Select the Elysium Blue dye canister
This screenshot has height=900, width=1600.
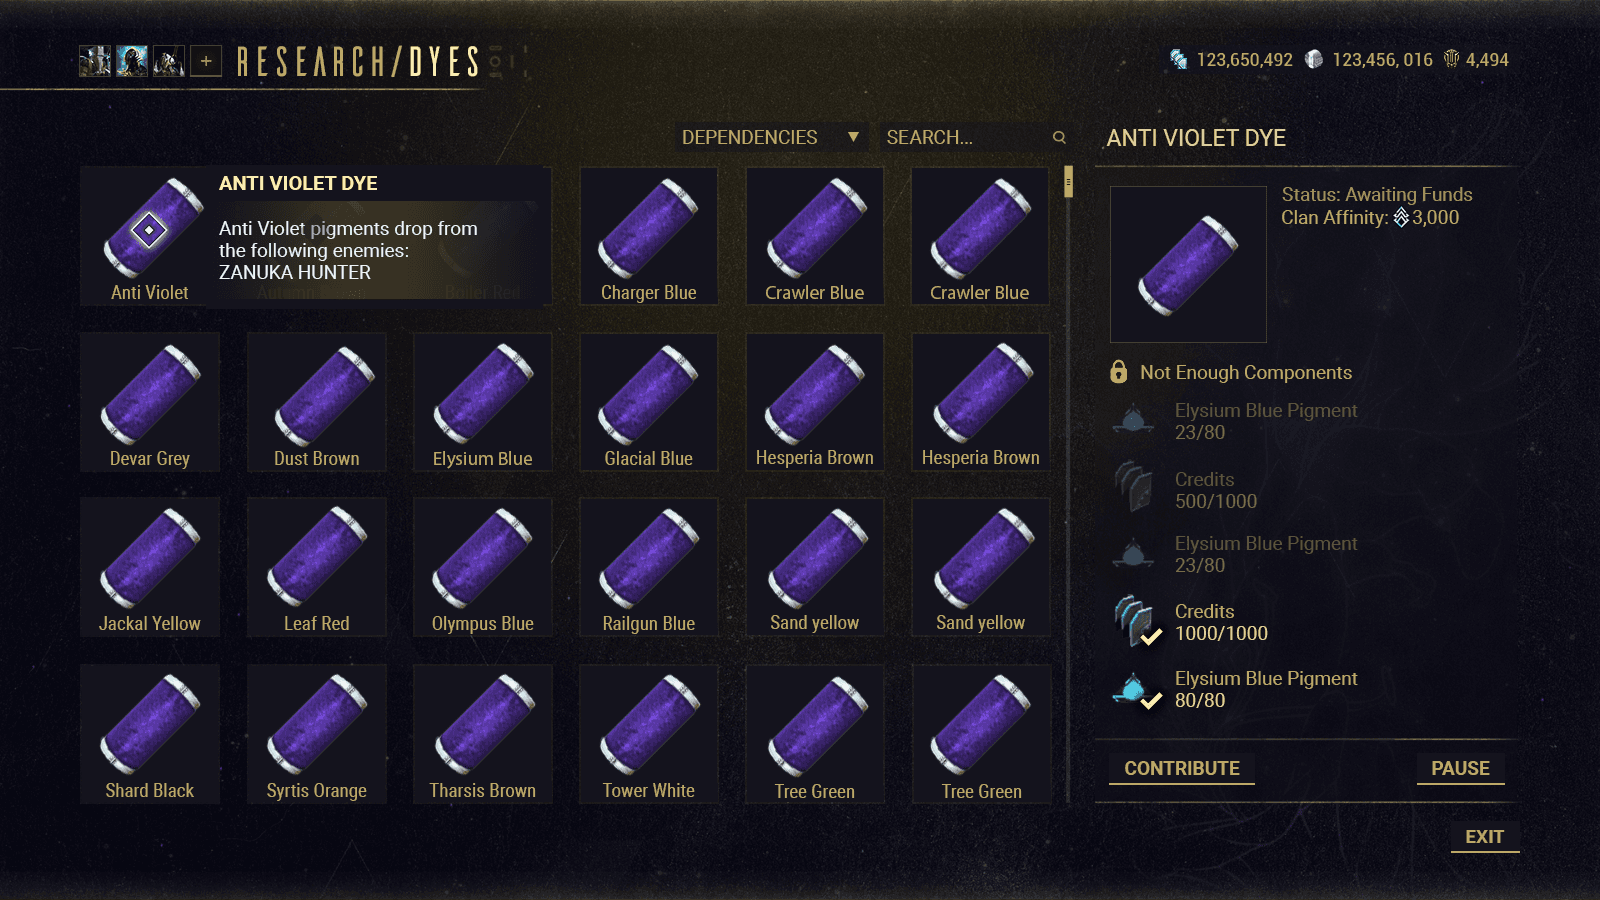pos(483,402)
